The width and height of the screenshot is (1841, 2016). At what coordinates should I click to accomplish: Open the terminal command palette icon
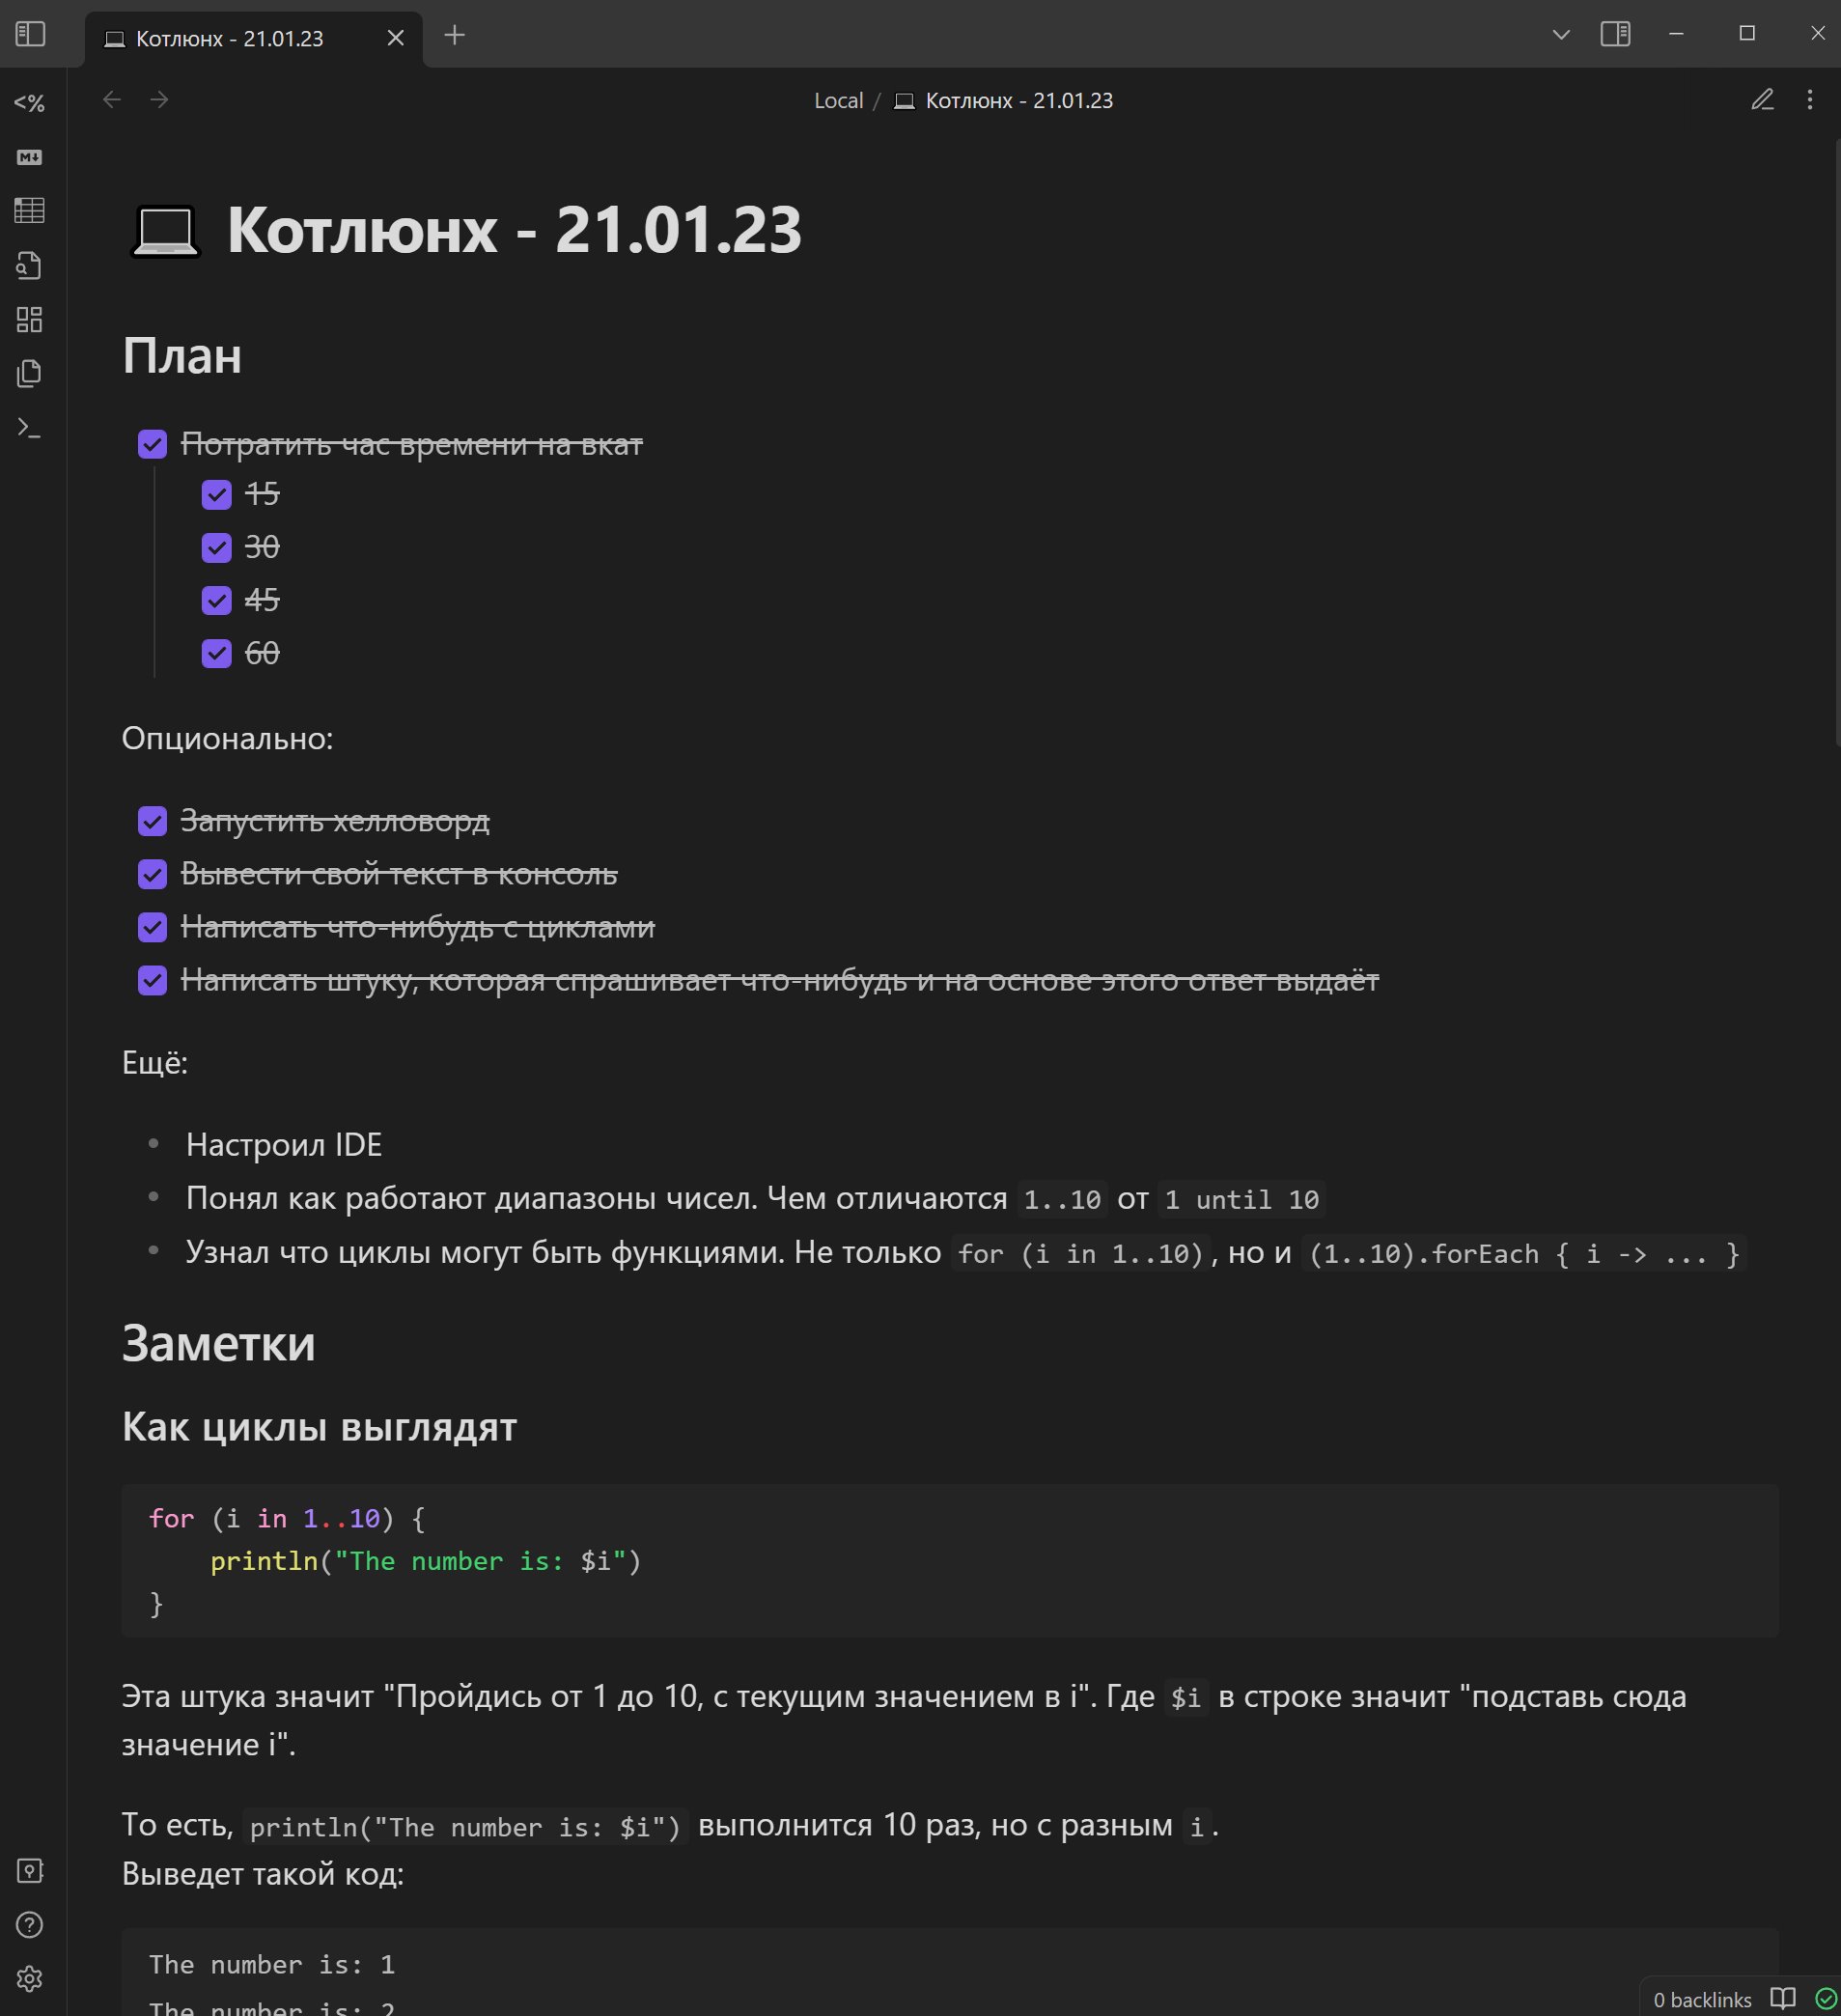30,428
